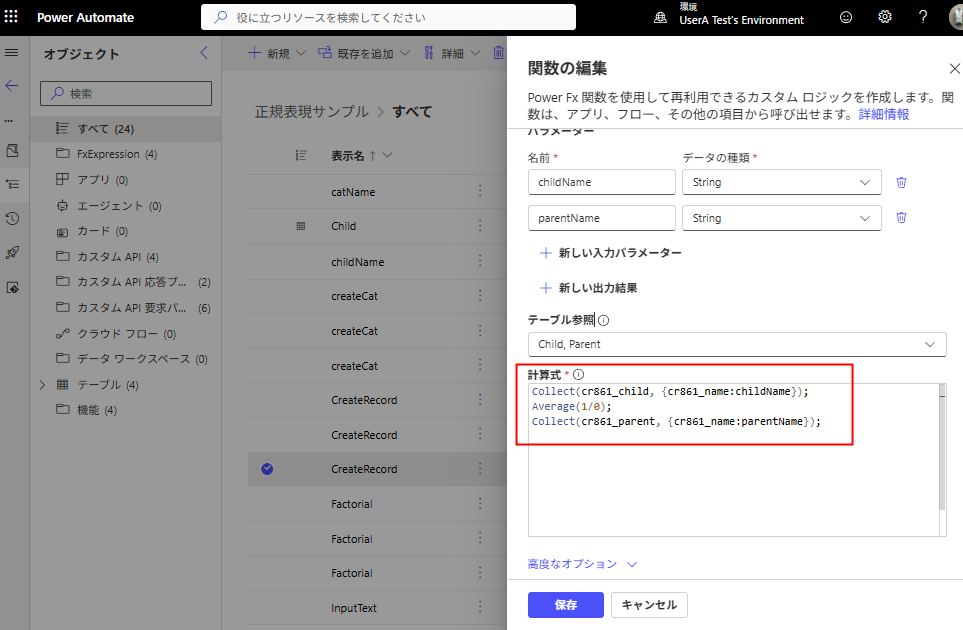Delete the parentName parameter with trash icon

coord(901,218)
